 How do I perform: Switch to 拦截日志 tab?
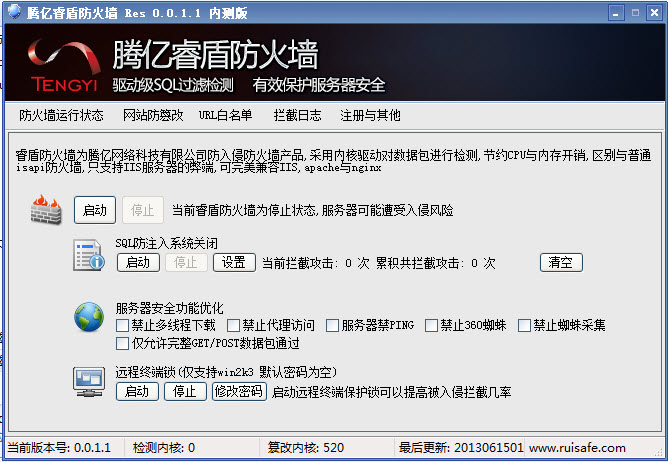[x=297, y=116]
